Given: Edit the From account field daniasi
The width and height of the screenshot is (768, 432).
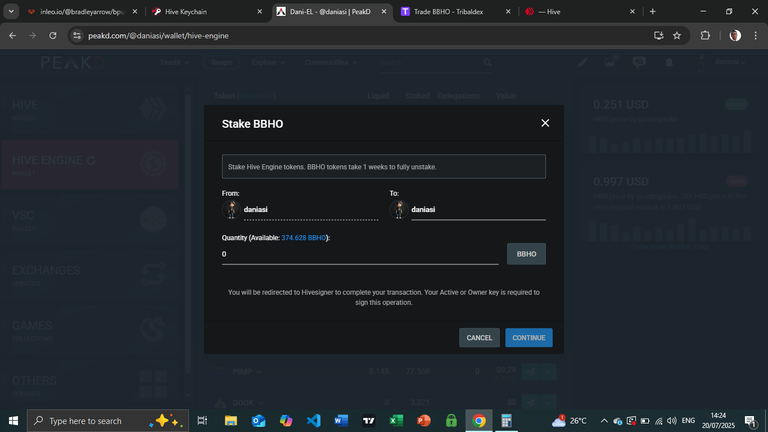Looking at the screenshot, I should [311, 209].
